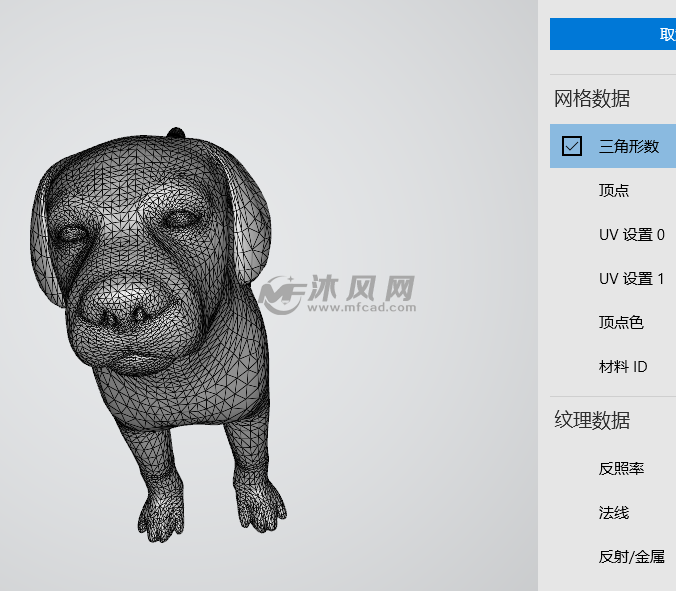Uncheck the 三角形数 checkbox
This screenshot has height=591, width=676.
click(572, 146)
